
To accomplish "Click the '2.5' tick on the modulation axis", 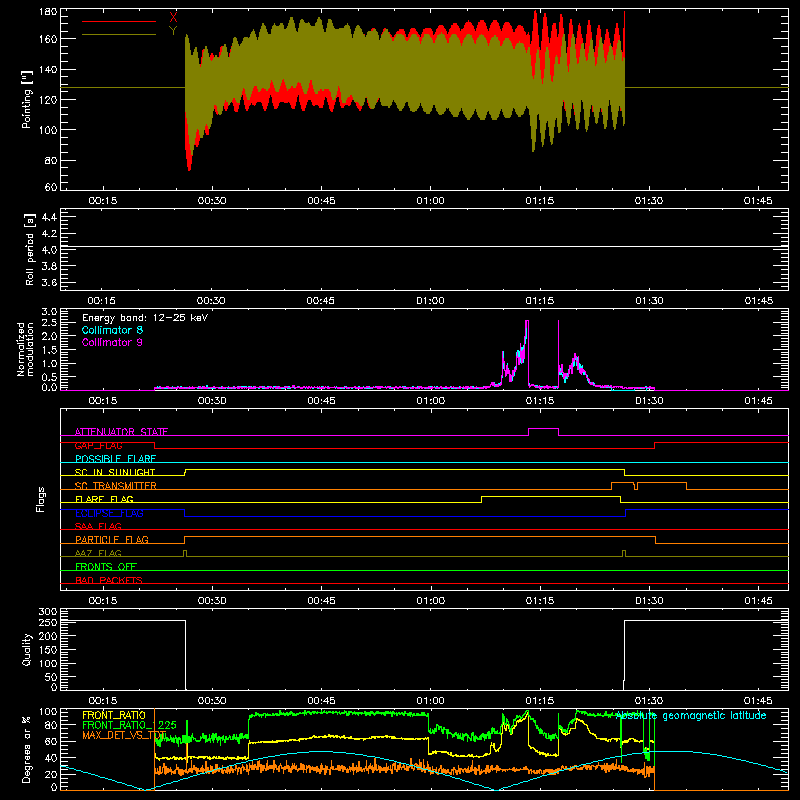I will (x=49, y=323).
